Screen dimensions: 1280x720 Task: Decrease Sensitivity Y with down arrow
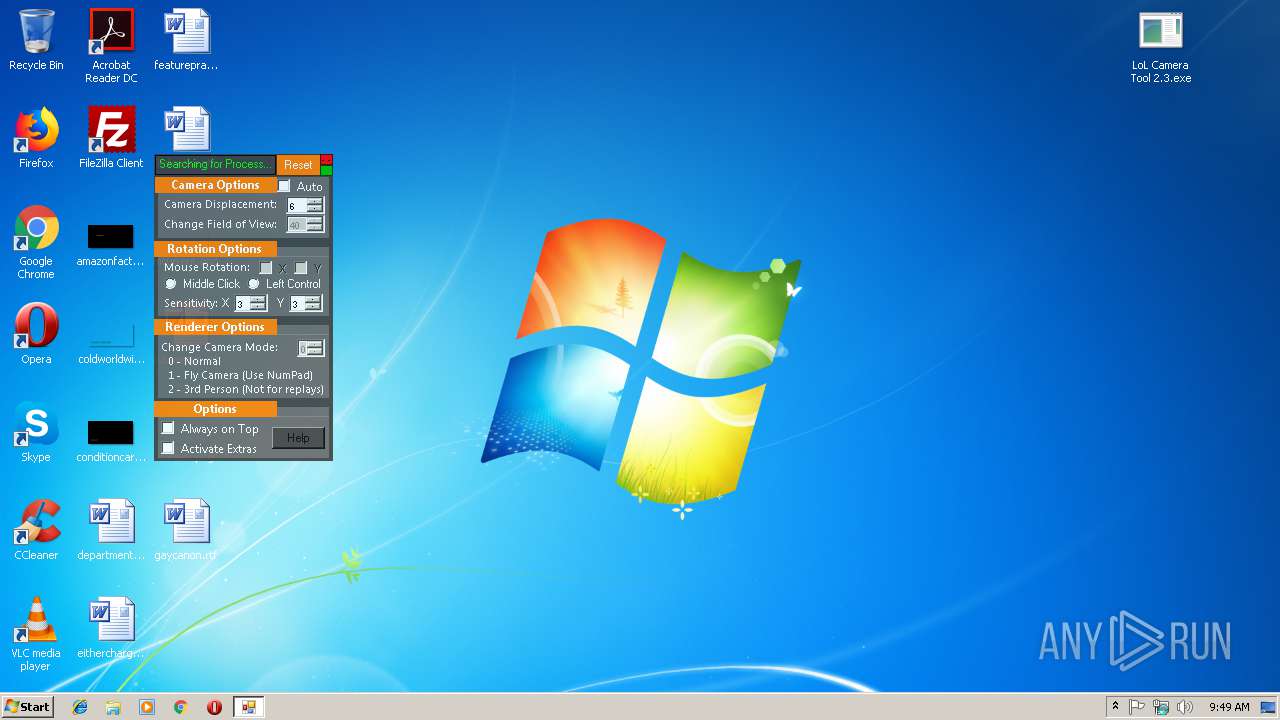[313, 307]
